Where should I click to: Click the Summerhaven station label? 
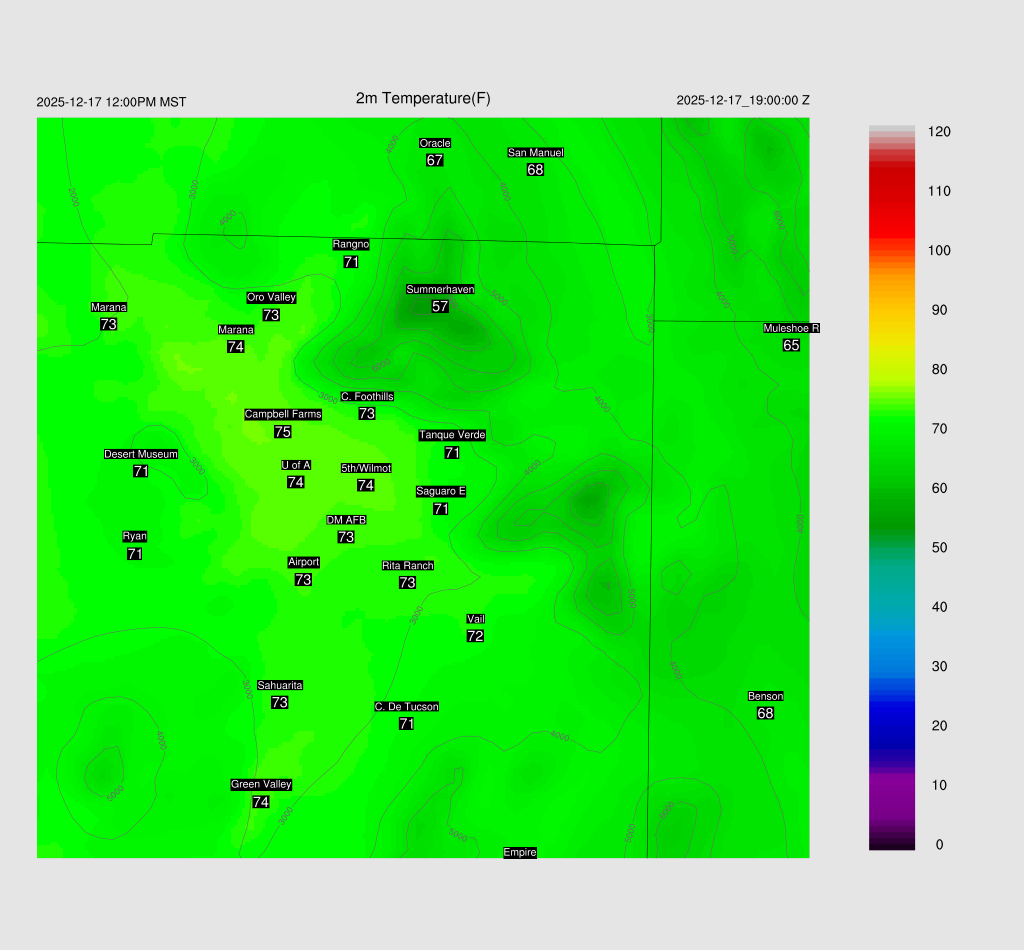coord(440,289)
